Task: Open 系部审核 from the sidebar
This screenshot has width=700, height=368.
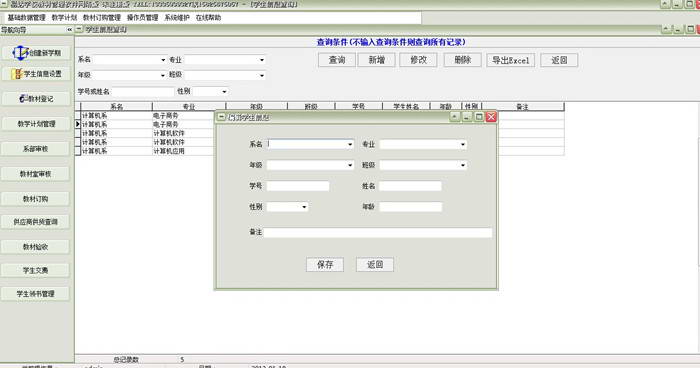Action: (36, 149)
